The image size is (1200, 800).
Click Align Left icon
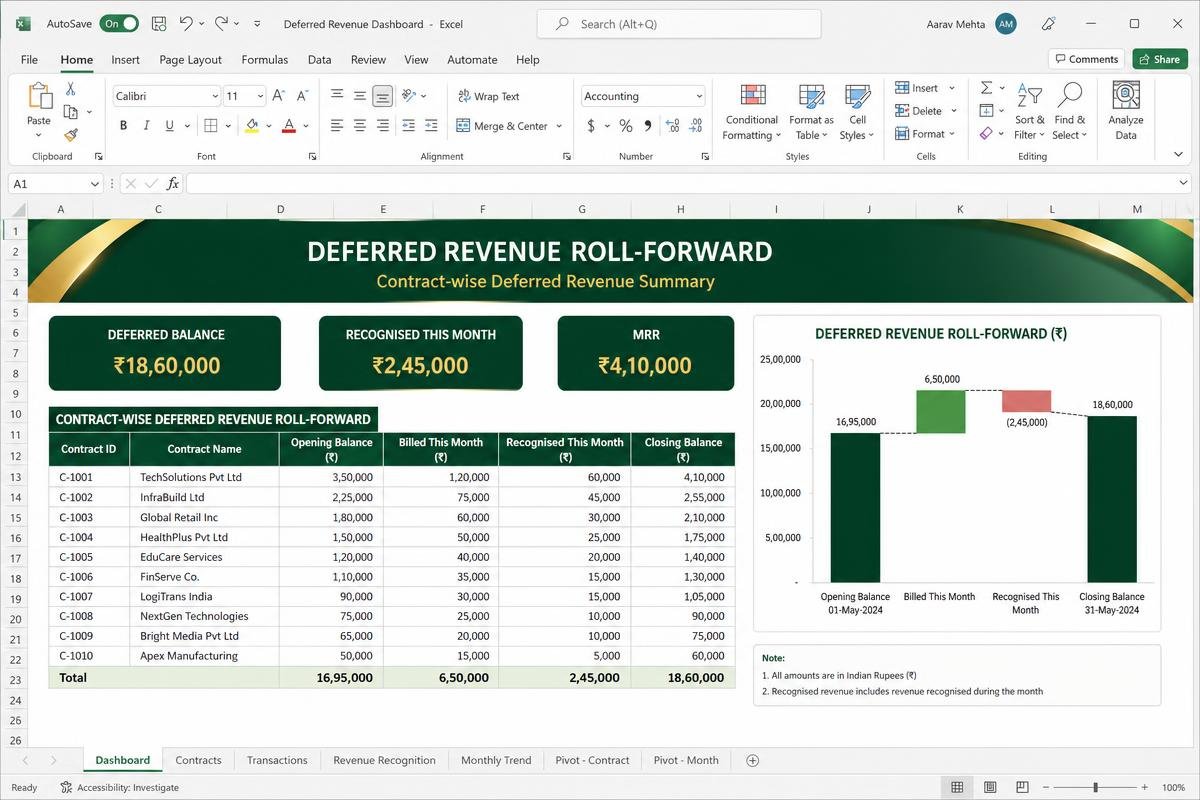pyautogui.click(x=337, y=126)
